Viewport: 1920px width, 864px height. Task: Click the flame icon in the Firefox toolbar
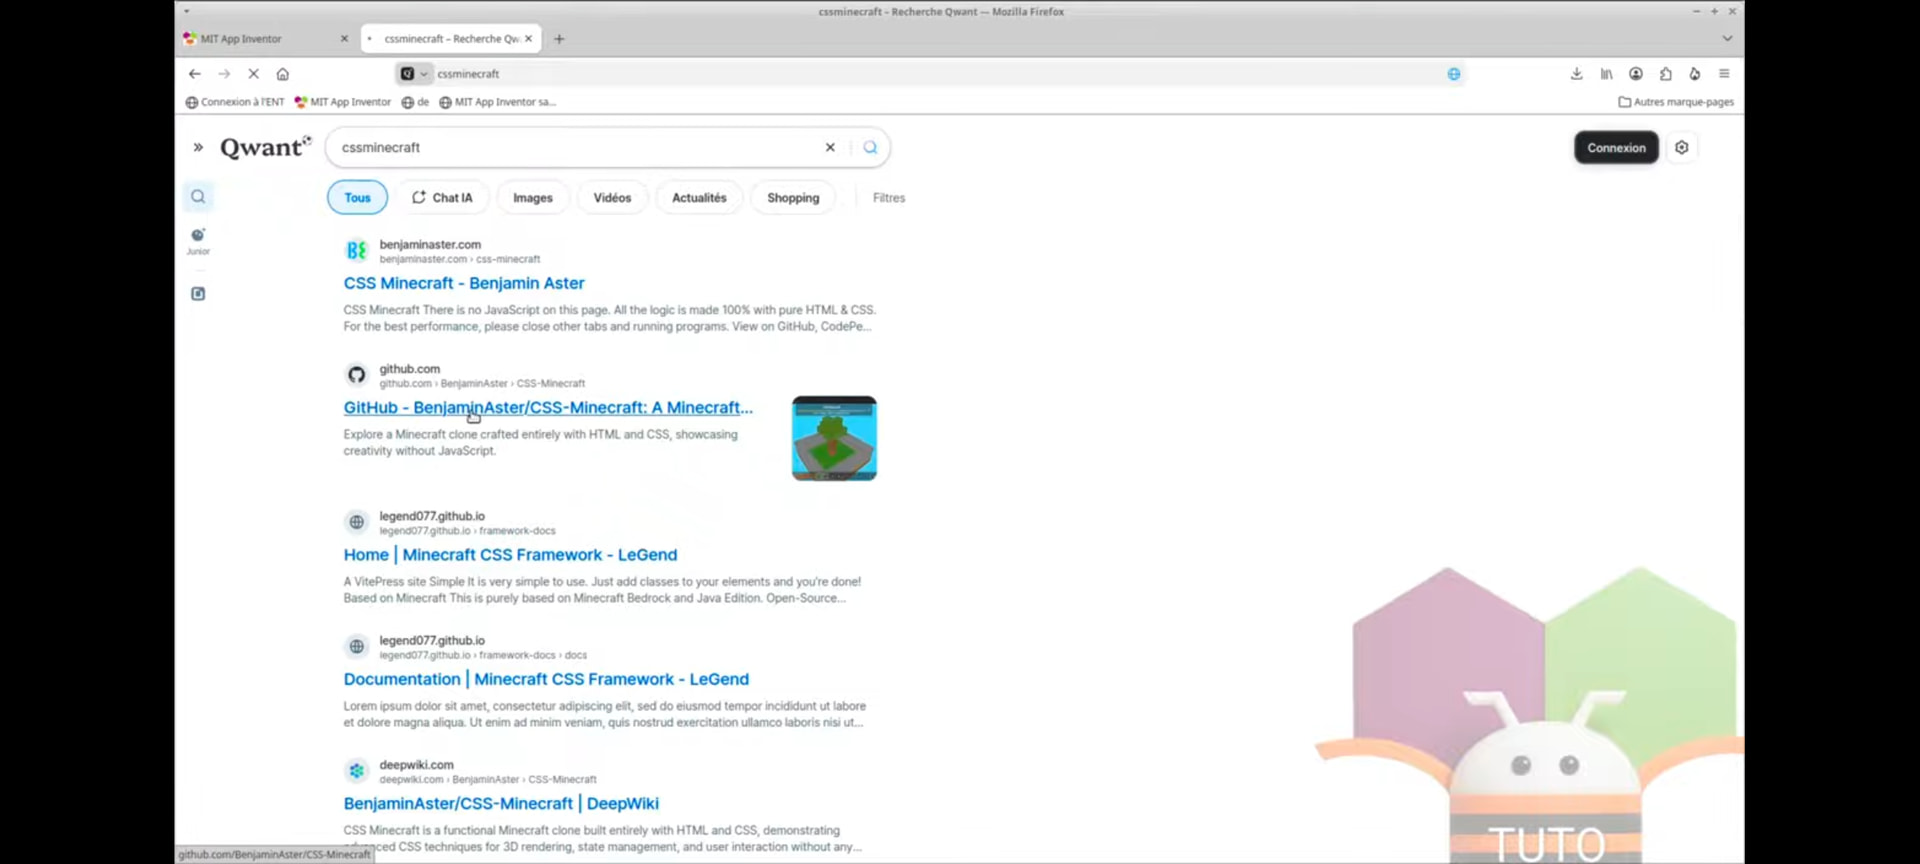coord(1695,74)
